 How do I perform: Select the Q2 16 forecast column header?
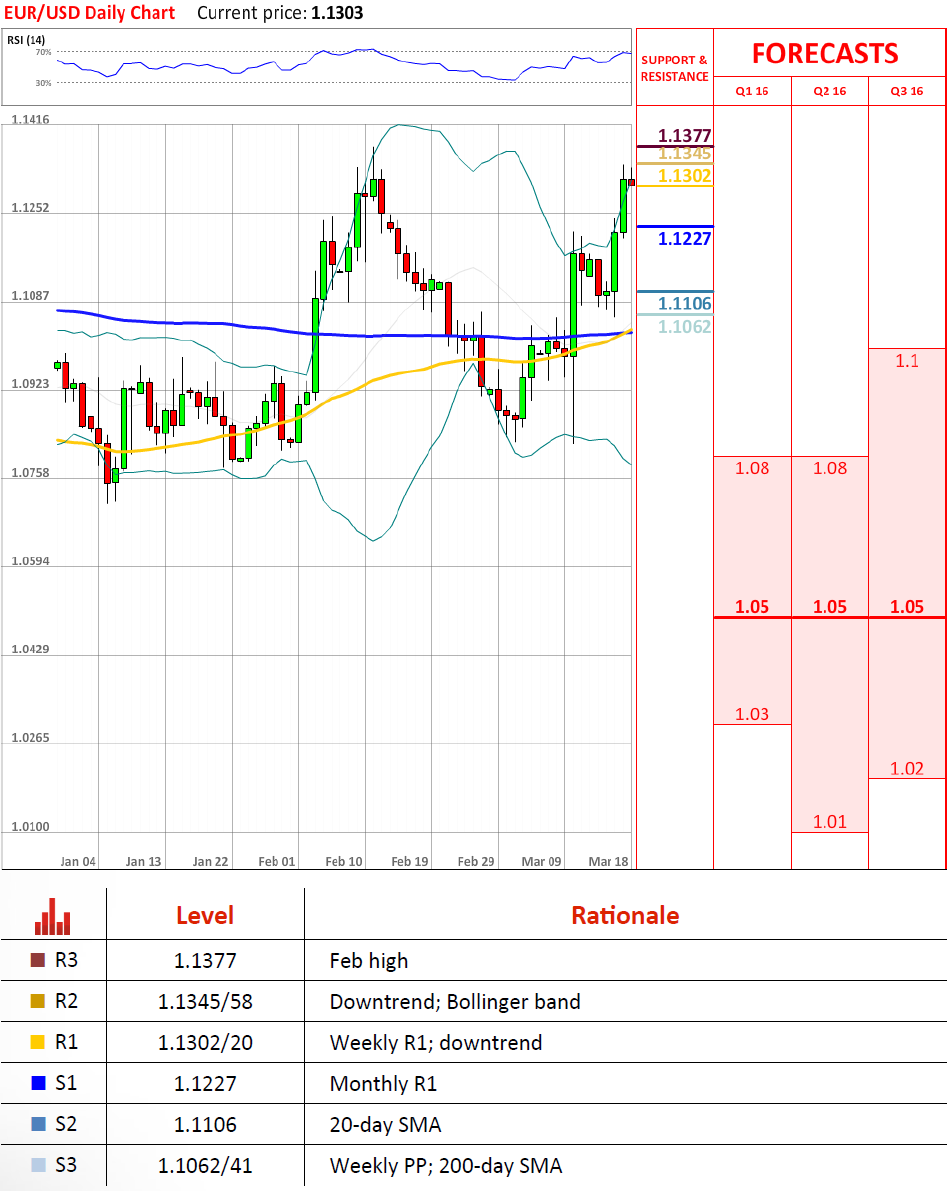point(830,91)
